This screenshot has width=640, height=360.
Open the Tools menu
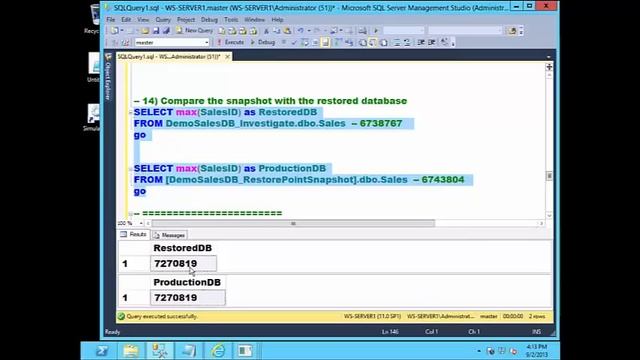pyautogui.click(x=231, y=19)
